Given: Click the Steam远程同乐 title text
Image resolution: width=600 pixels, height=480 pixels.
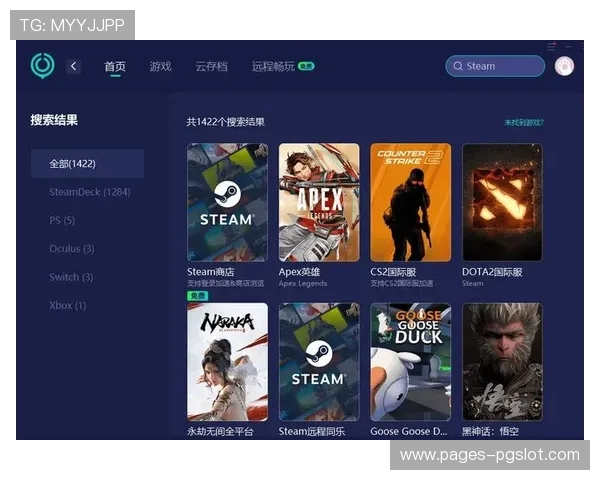Looking at the screenshot, I should point(312,432).
